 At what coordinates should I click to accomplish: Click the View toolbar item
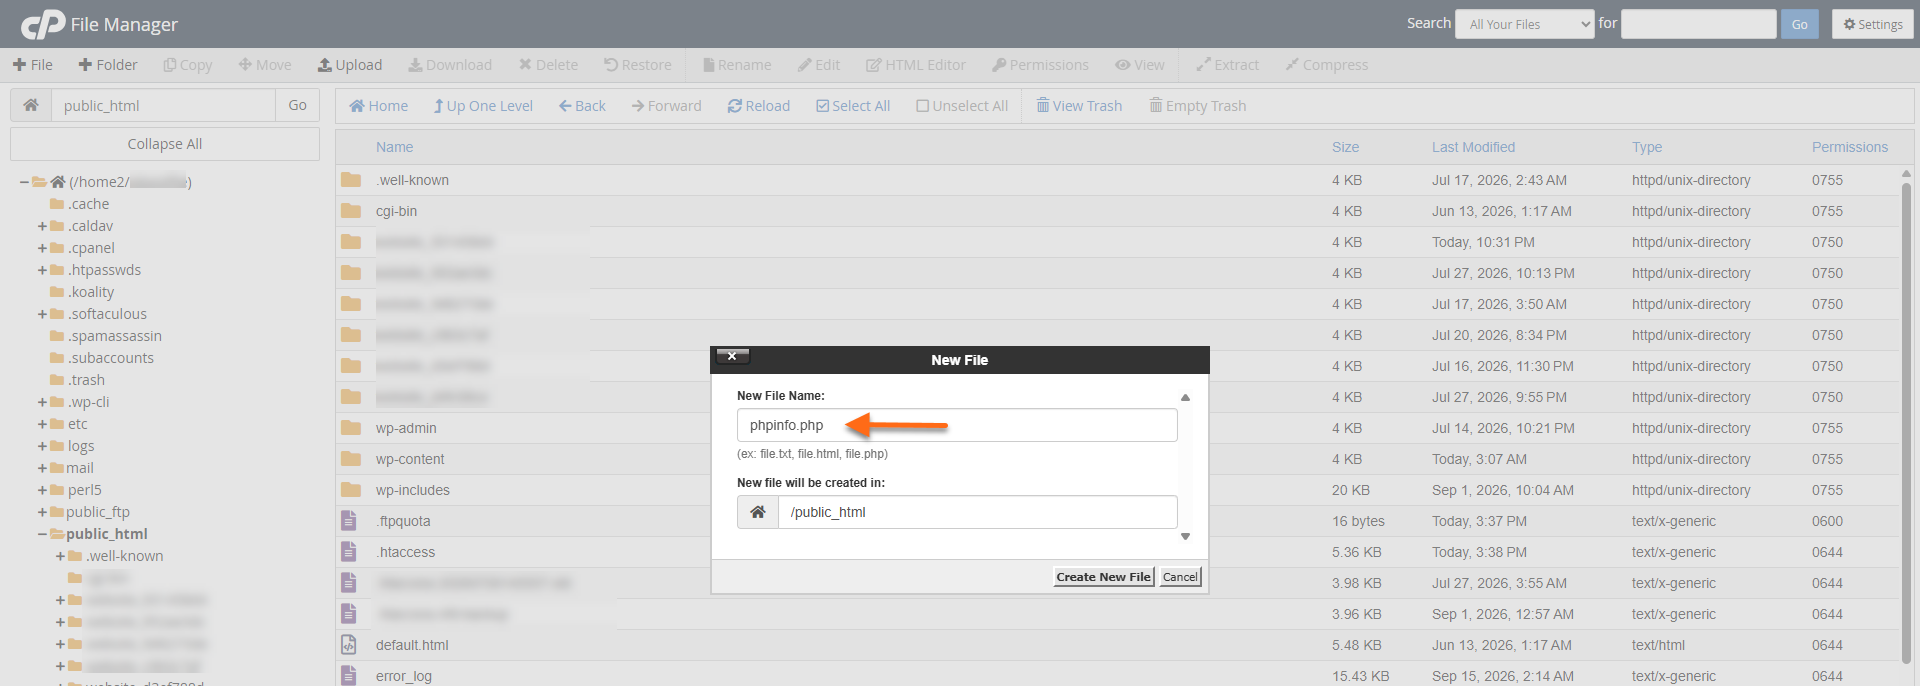[1140, 65]
